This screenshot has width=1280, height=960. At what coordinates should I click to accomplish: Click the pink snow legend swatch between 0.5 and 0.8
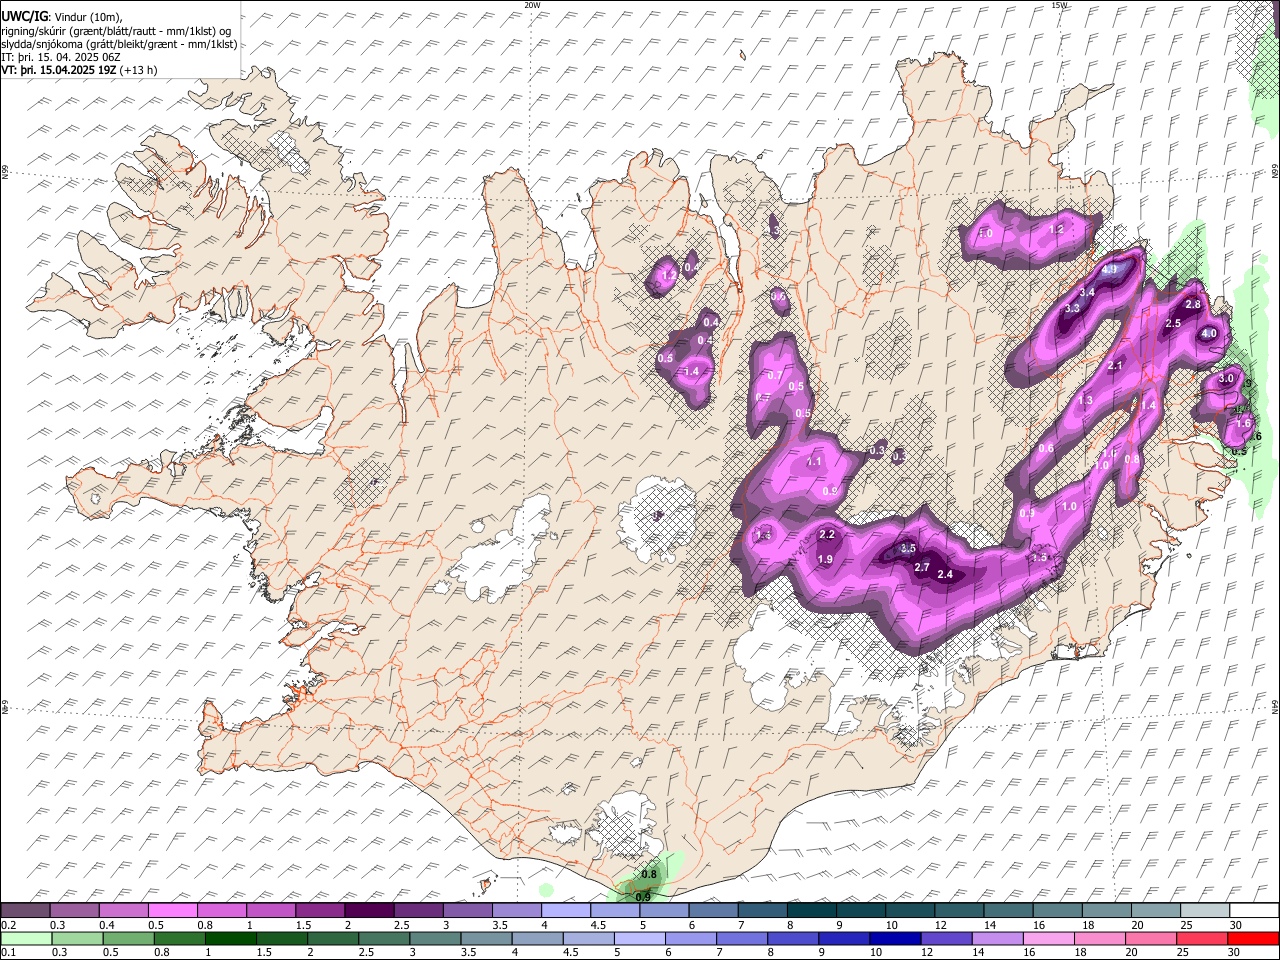pos(171,910)
